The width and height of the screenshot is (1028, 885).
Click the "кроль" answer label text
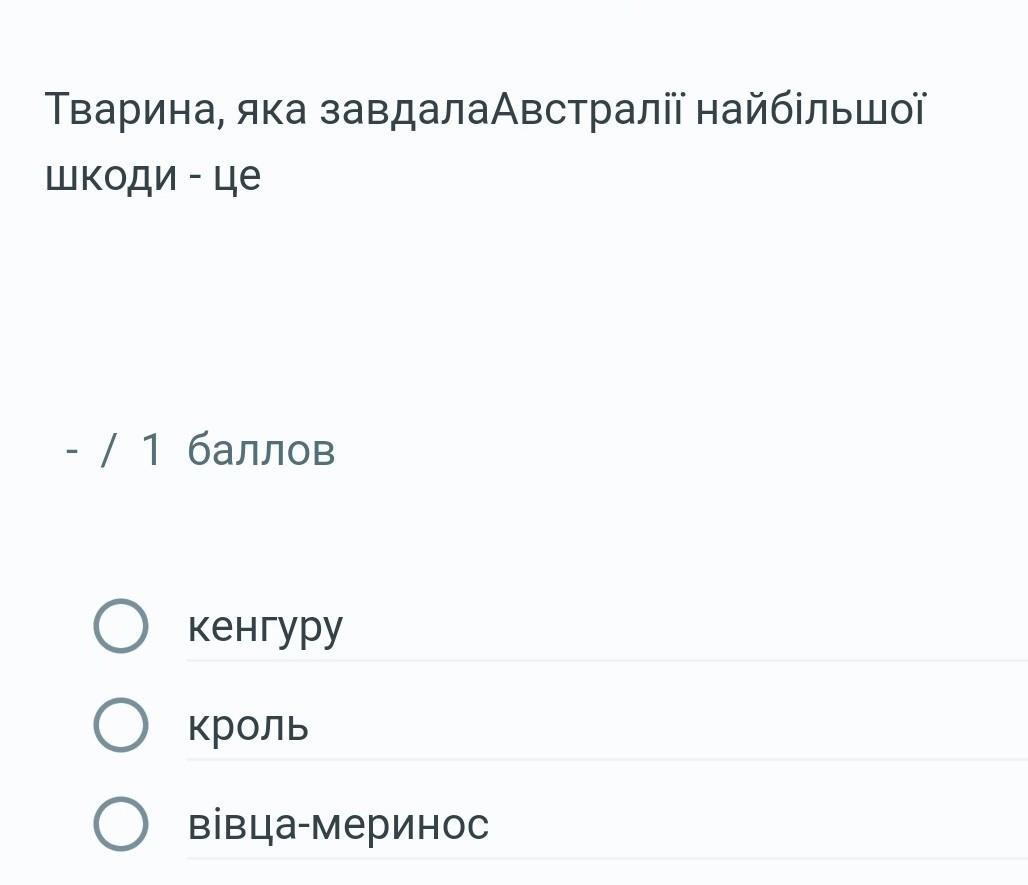point(248,726)
